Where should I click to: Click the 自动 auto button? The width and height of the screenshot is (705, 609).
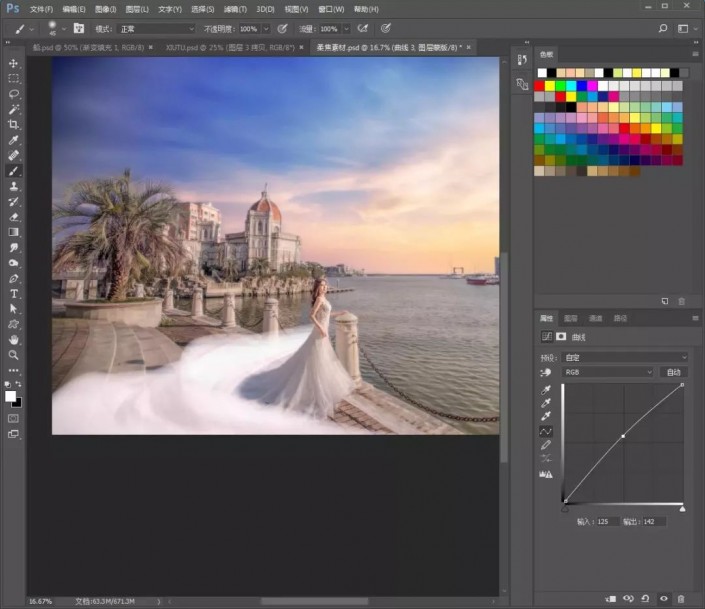pyautogui.click(x=674, y=372)
